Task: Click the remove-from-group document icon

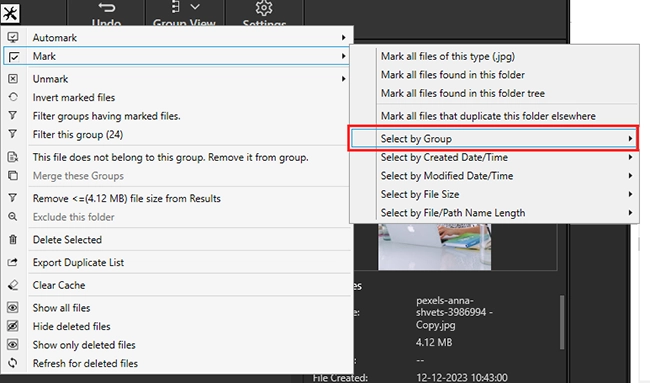Action: click(x=13, y=157)
